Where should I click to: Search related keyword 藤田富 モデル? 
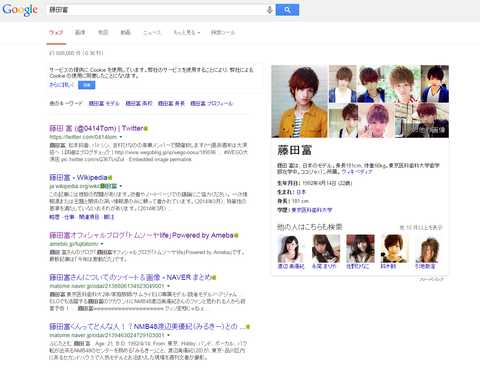pos(104,104)
